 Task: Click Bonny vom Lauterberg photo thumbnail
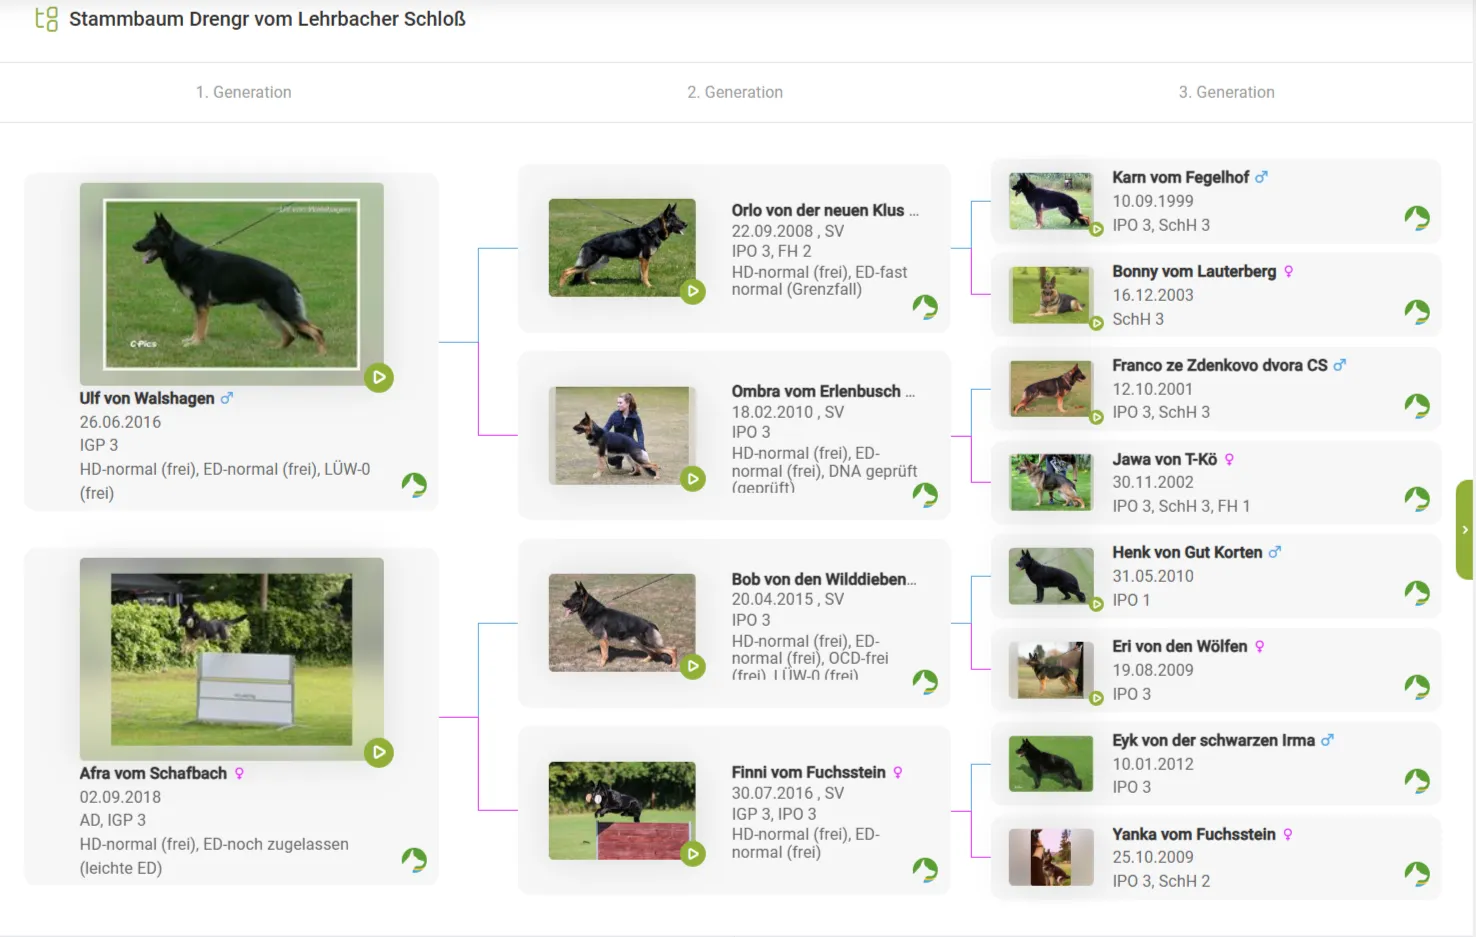pyautogui.click(x=1050, y=295)
